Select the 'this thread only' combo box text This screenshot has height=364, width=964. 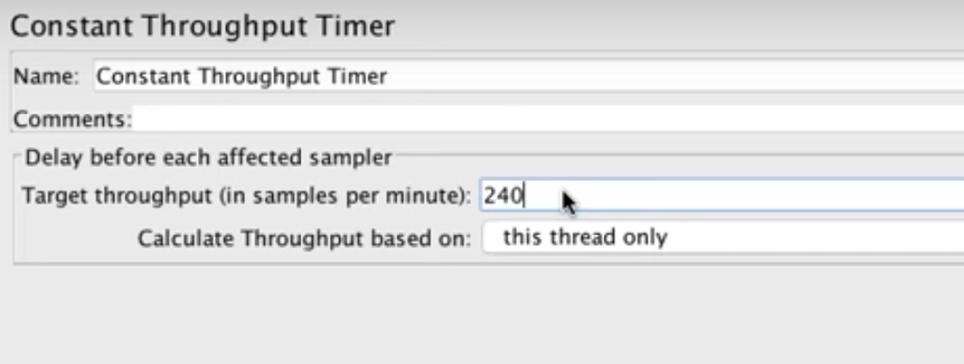585,237
